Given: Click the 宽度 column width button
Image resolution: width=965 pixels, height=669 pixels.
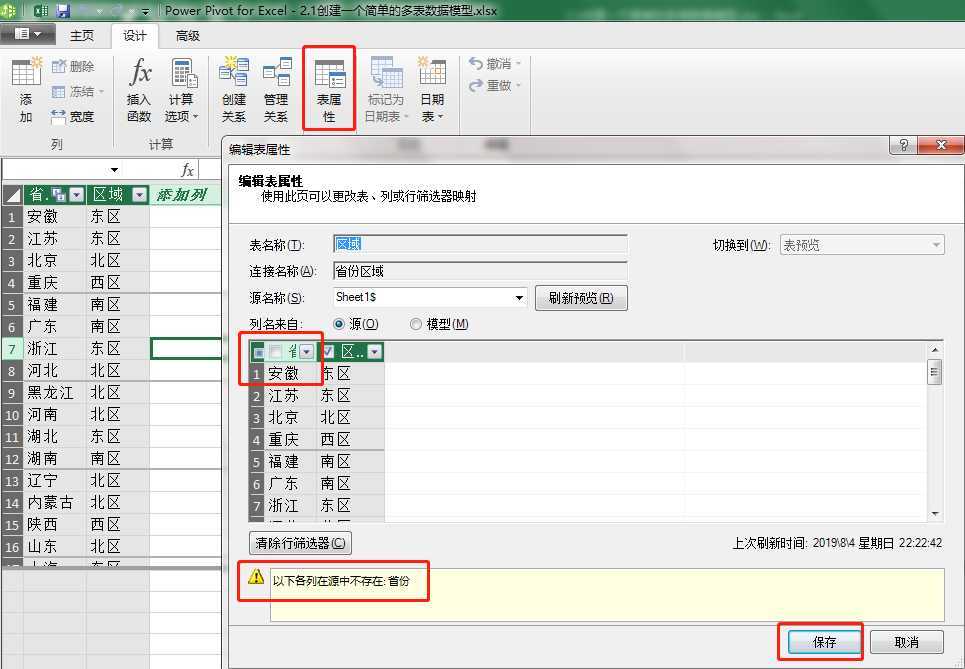Looking at the screenshot, I should click(73, 116).
